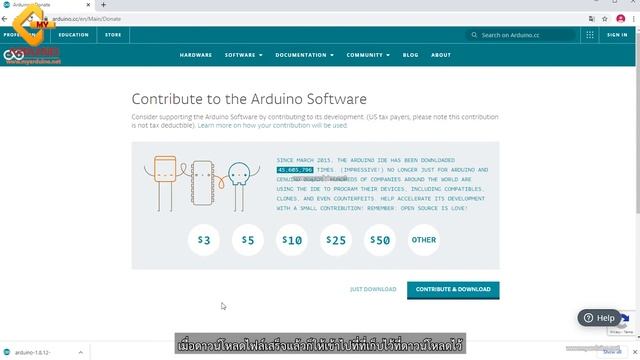This screenshot has height=360, width=640.
Task: Click the 'Contribute to the Arduino Software' heading
Action: (249, 99)
